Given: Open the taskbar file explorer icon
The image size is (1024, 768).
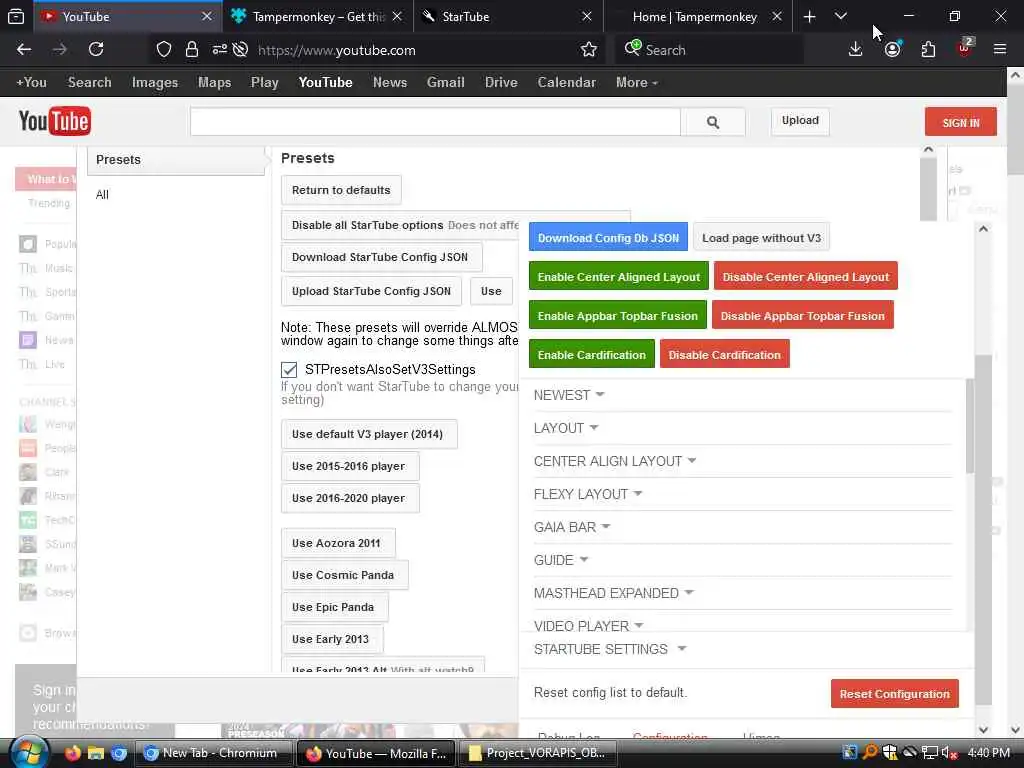Looking at the screenshot, I should pyautogui.click(x=96, y=753).
